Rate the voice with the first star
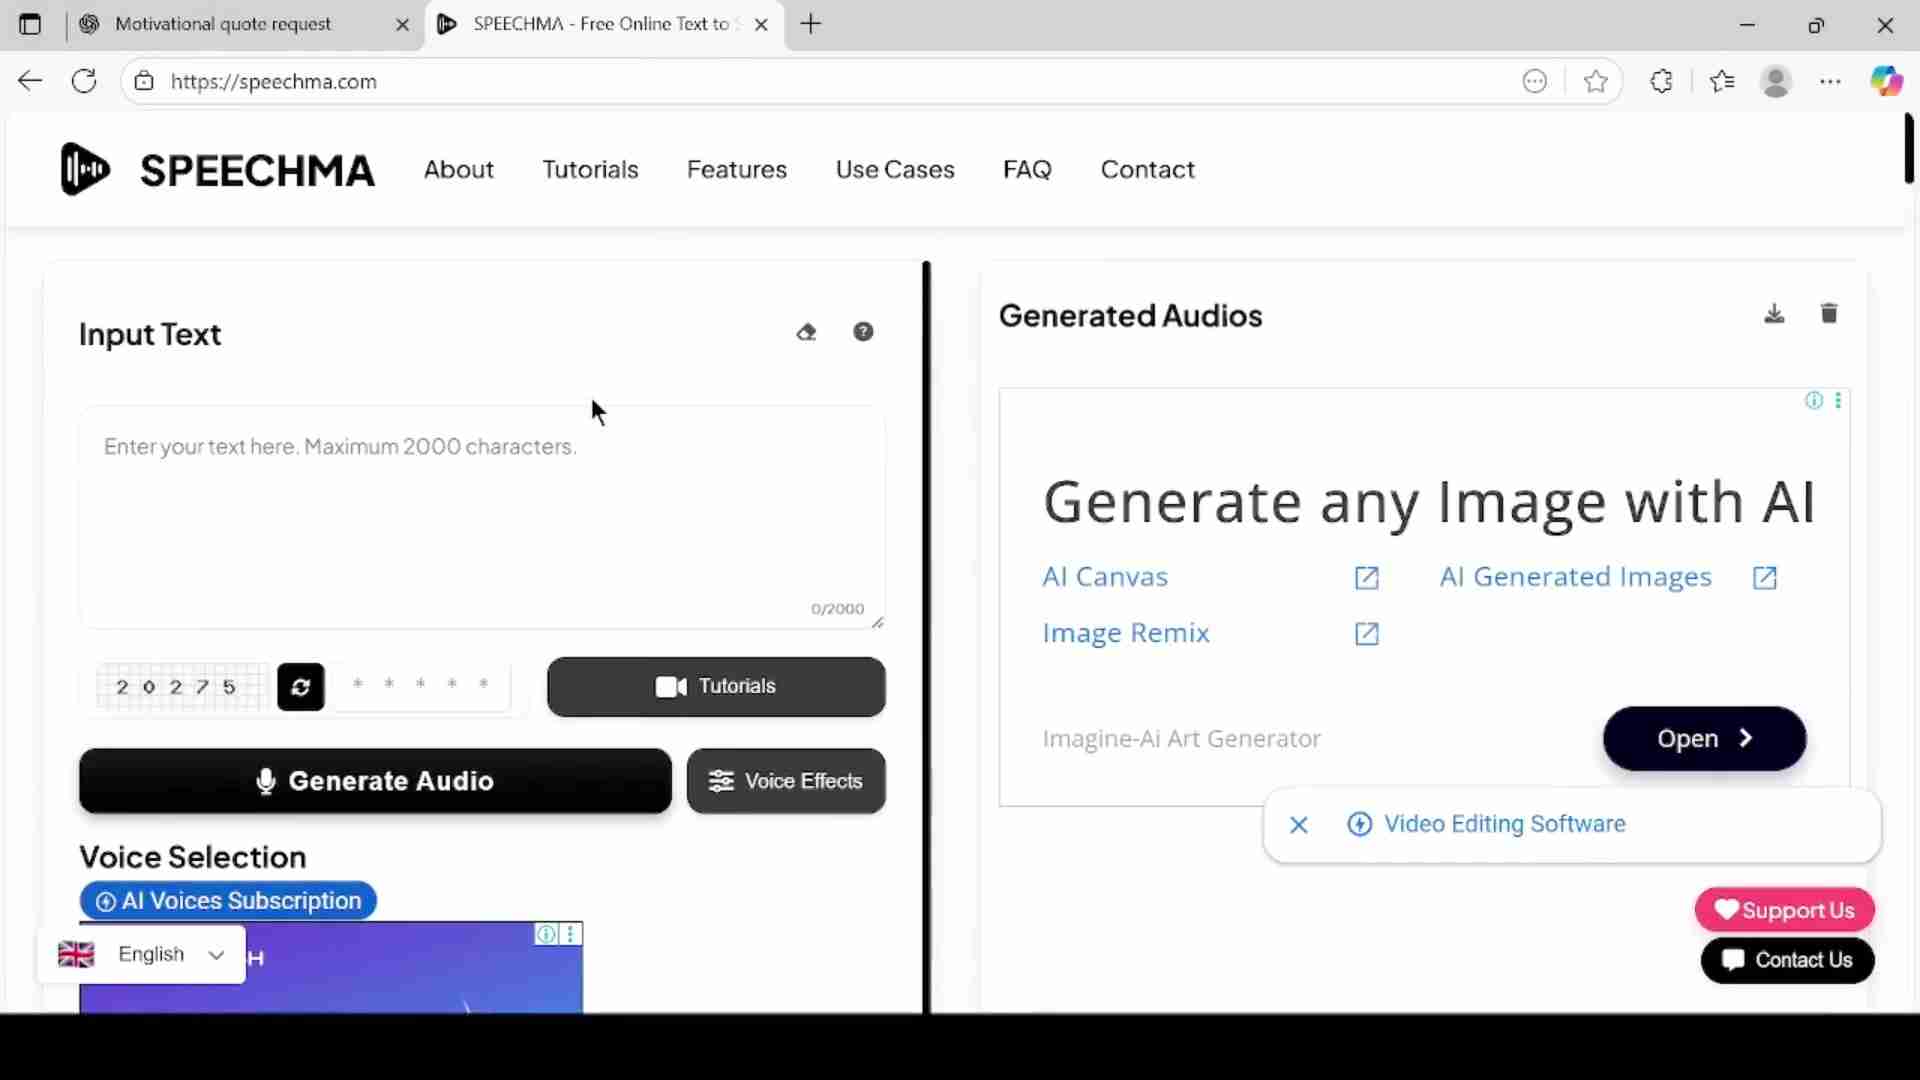This screenshot has width=1920, height=1080. click(358, 684)
